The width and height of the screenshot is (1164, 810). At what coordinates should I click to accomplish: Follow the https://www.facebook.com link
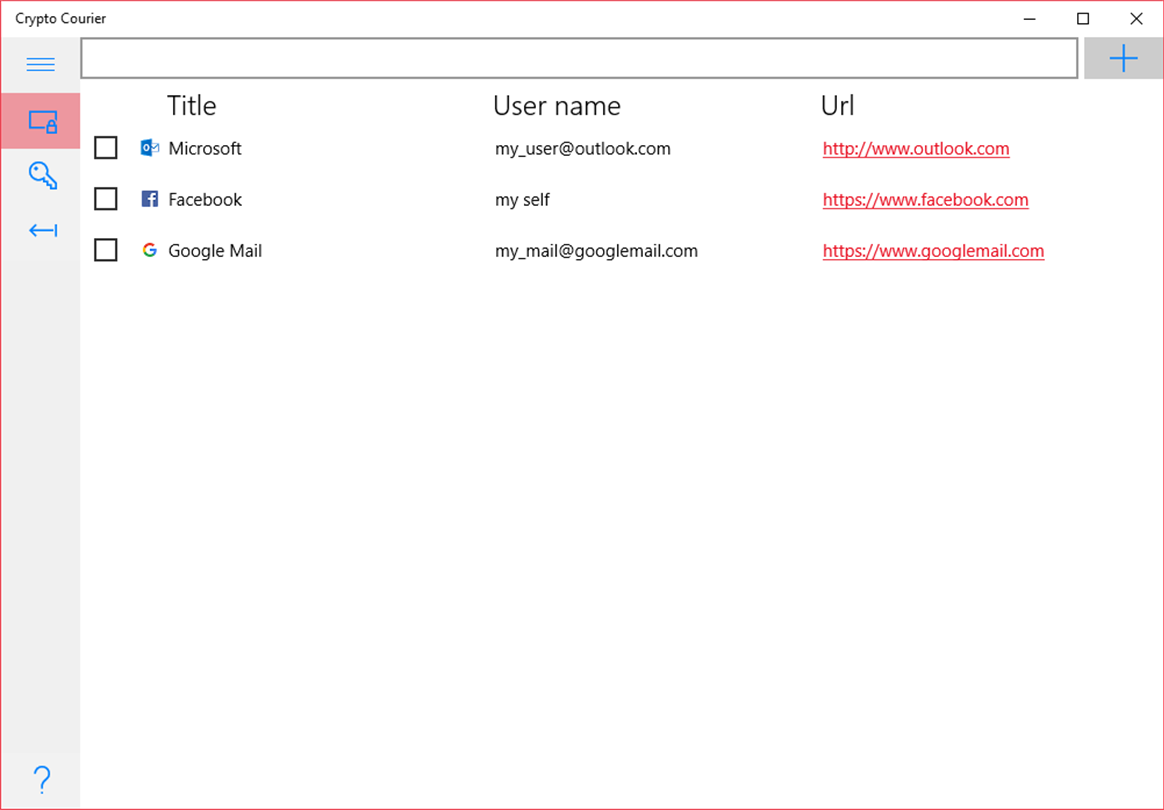click(925, 200)
